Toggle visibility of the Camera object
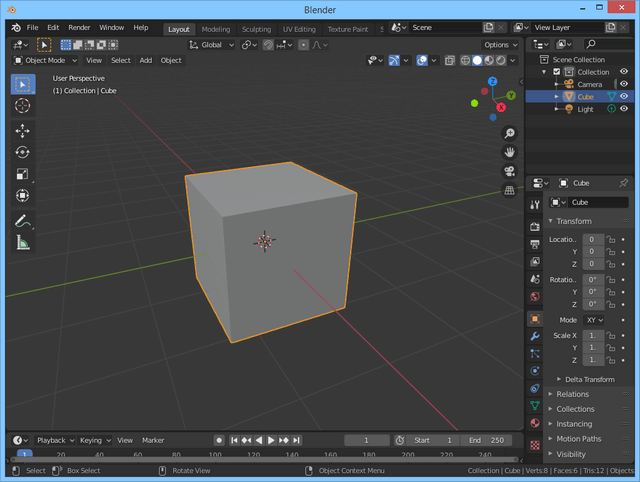This screenshot has width=640, height=482. coord(624,84)
